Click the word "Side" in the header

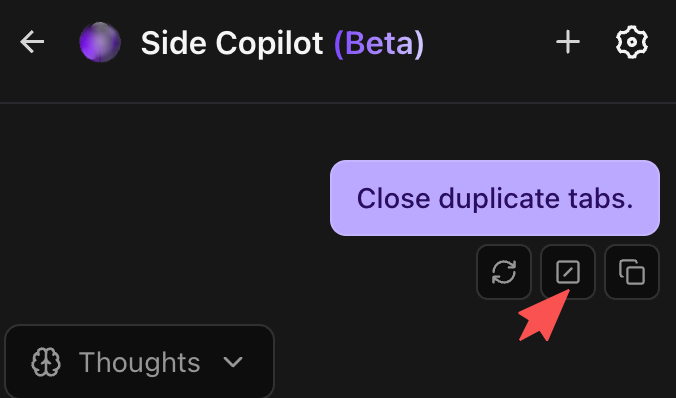pyautogui.click(x=174, y=43)
